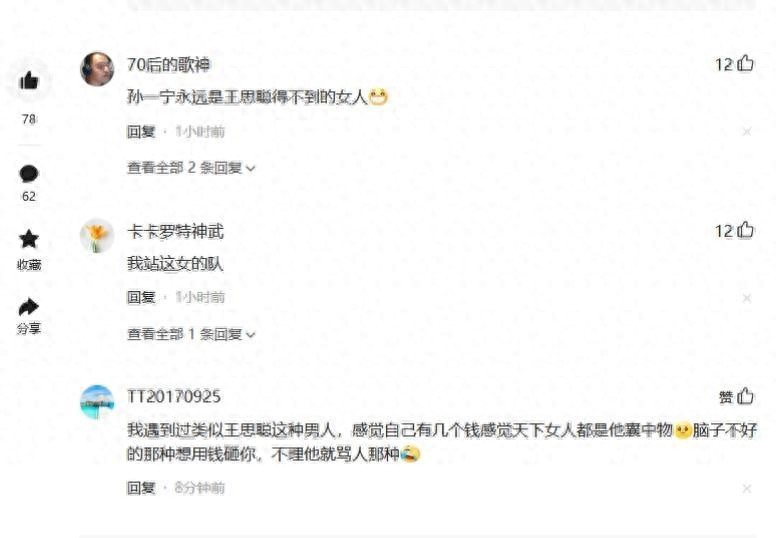The height and width of the screenshot is (538, 777).
Task: Open comments via the speech bubble icon
Action: tap(29, 174)
